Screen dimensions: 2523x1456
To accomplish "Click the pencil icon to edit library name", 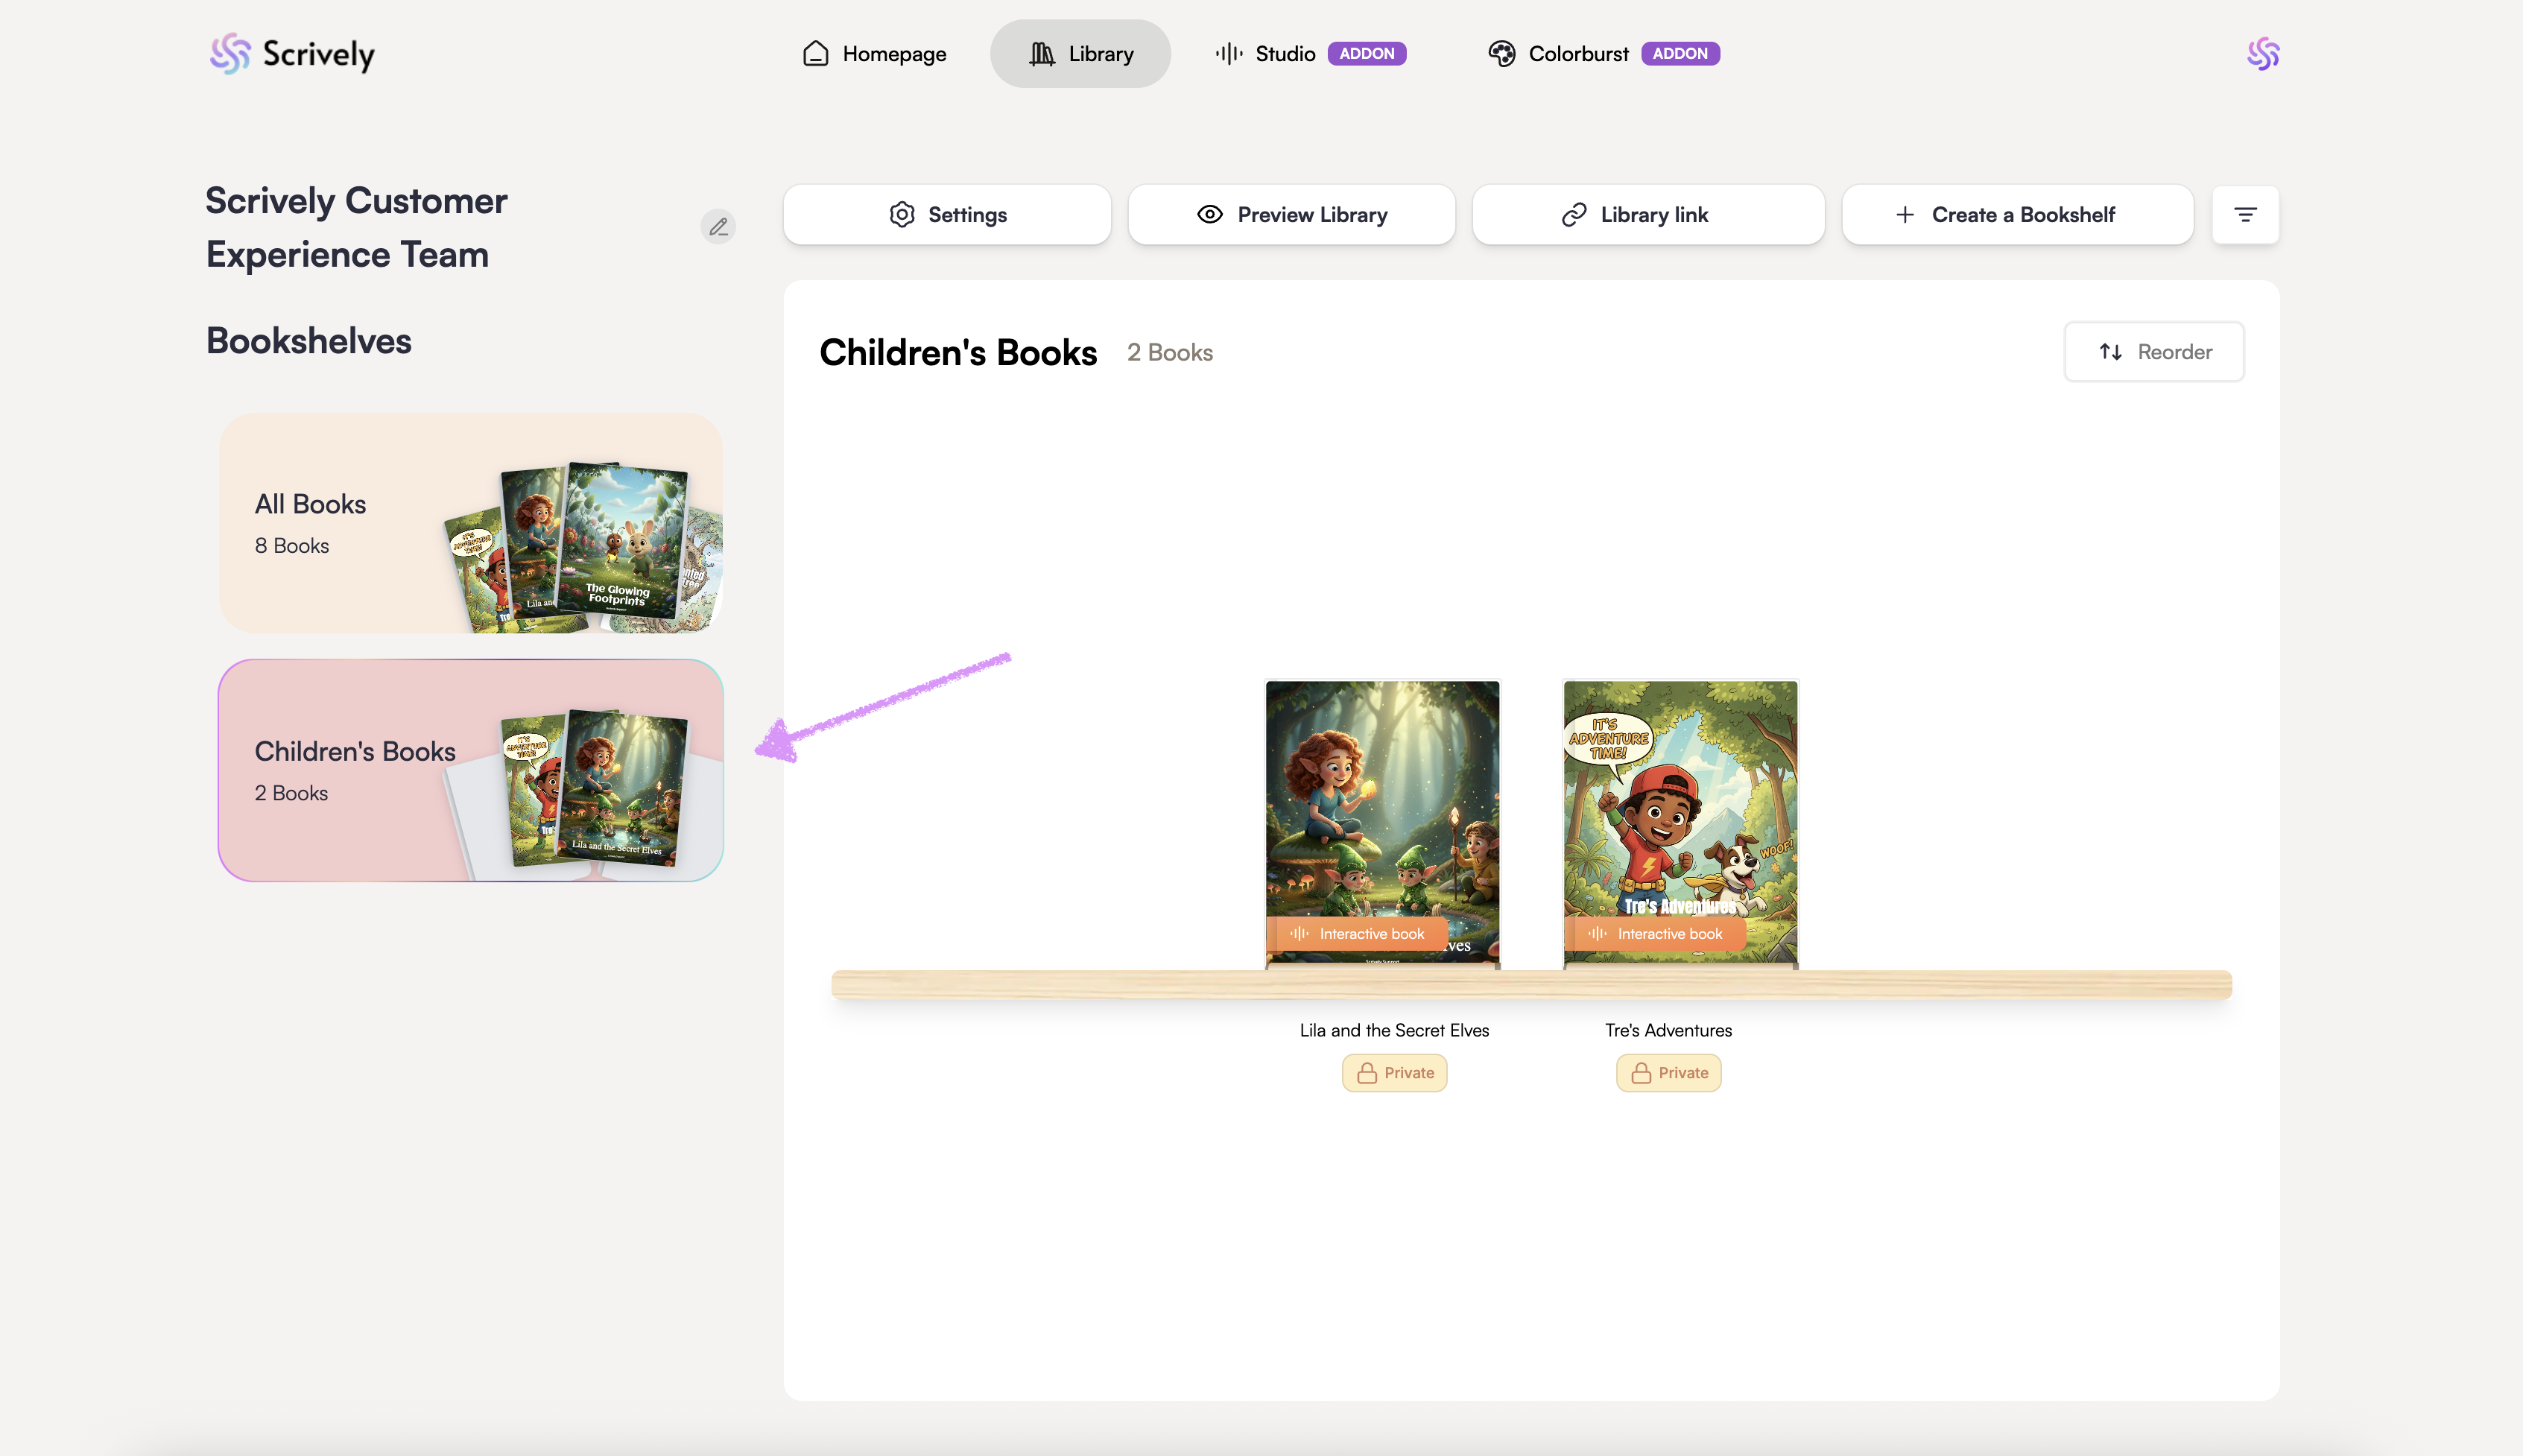I will pyautogui.click(x=718, y=227).
